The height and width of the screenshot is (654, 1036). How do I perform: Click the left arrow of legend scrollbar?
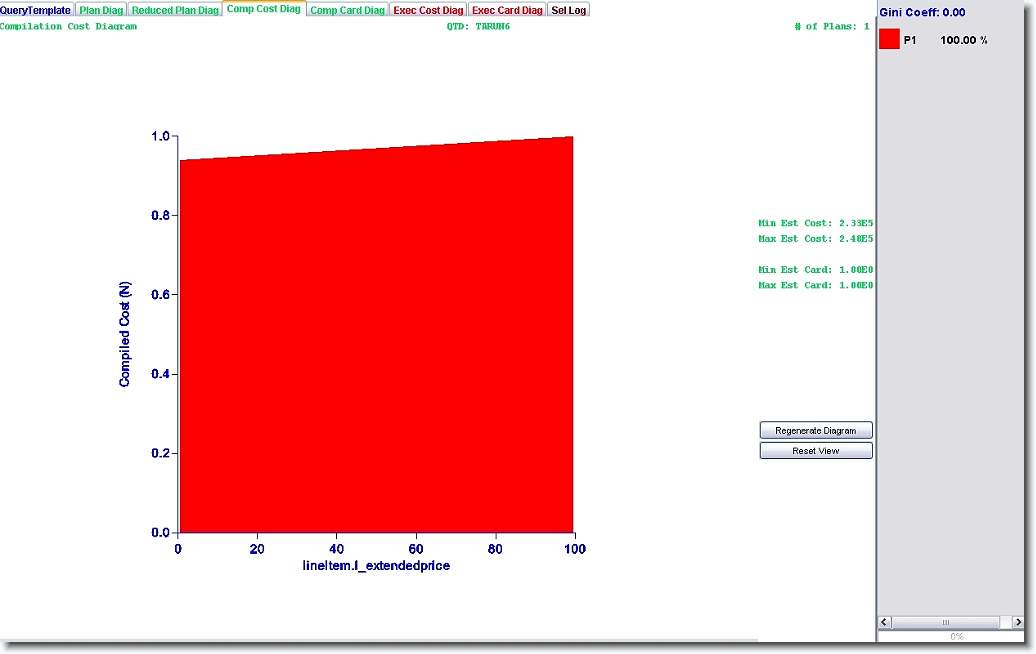pos(886,622)
